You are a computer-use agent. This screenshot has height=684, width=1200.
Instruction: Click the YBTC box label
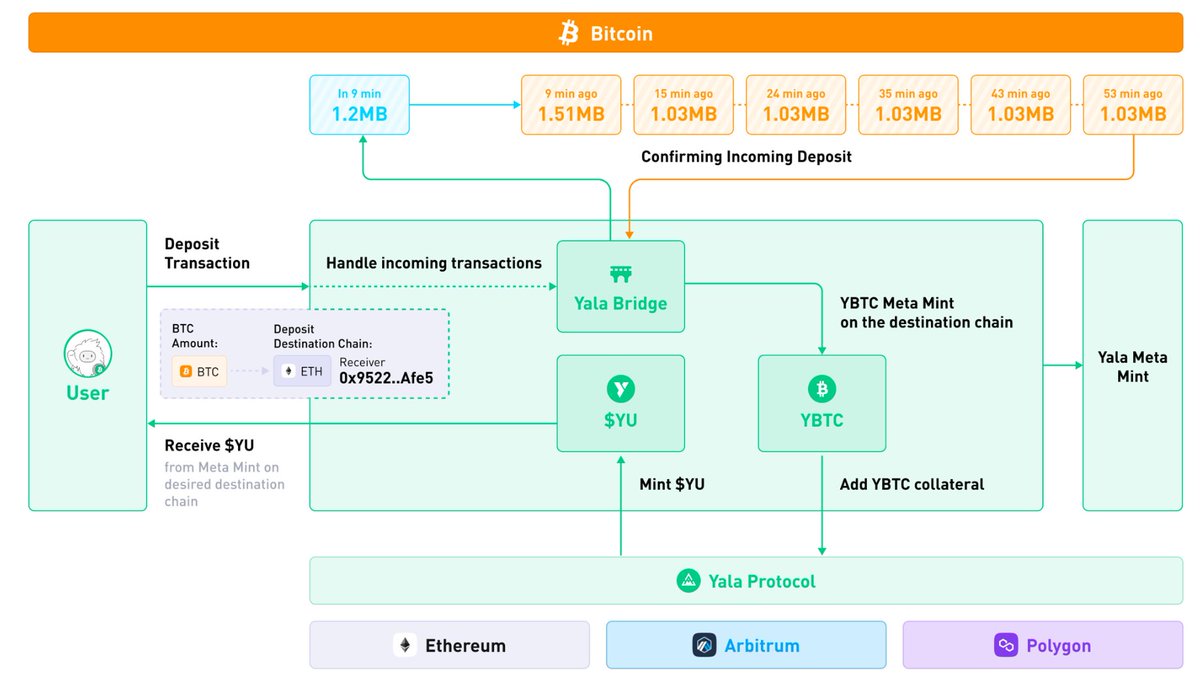(822, 420)
